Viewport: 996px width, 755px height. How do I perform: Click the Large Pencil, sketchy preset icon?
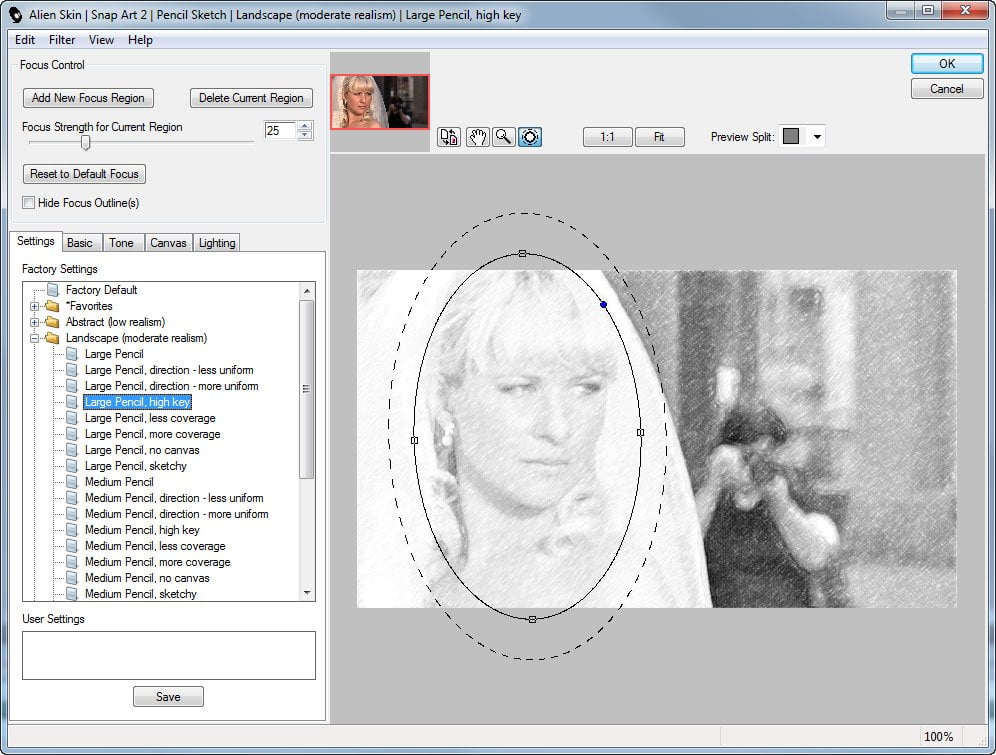coord(72,466)
